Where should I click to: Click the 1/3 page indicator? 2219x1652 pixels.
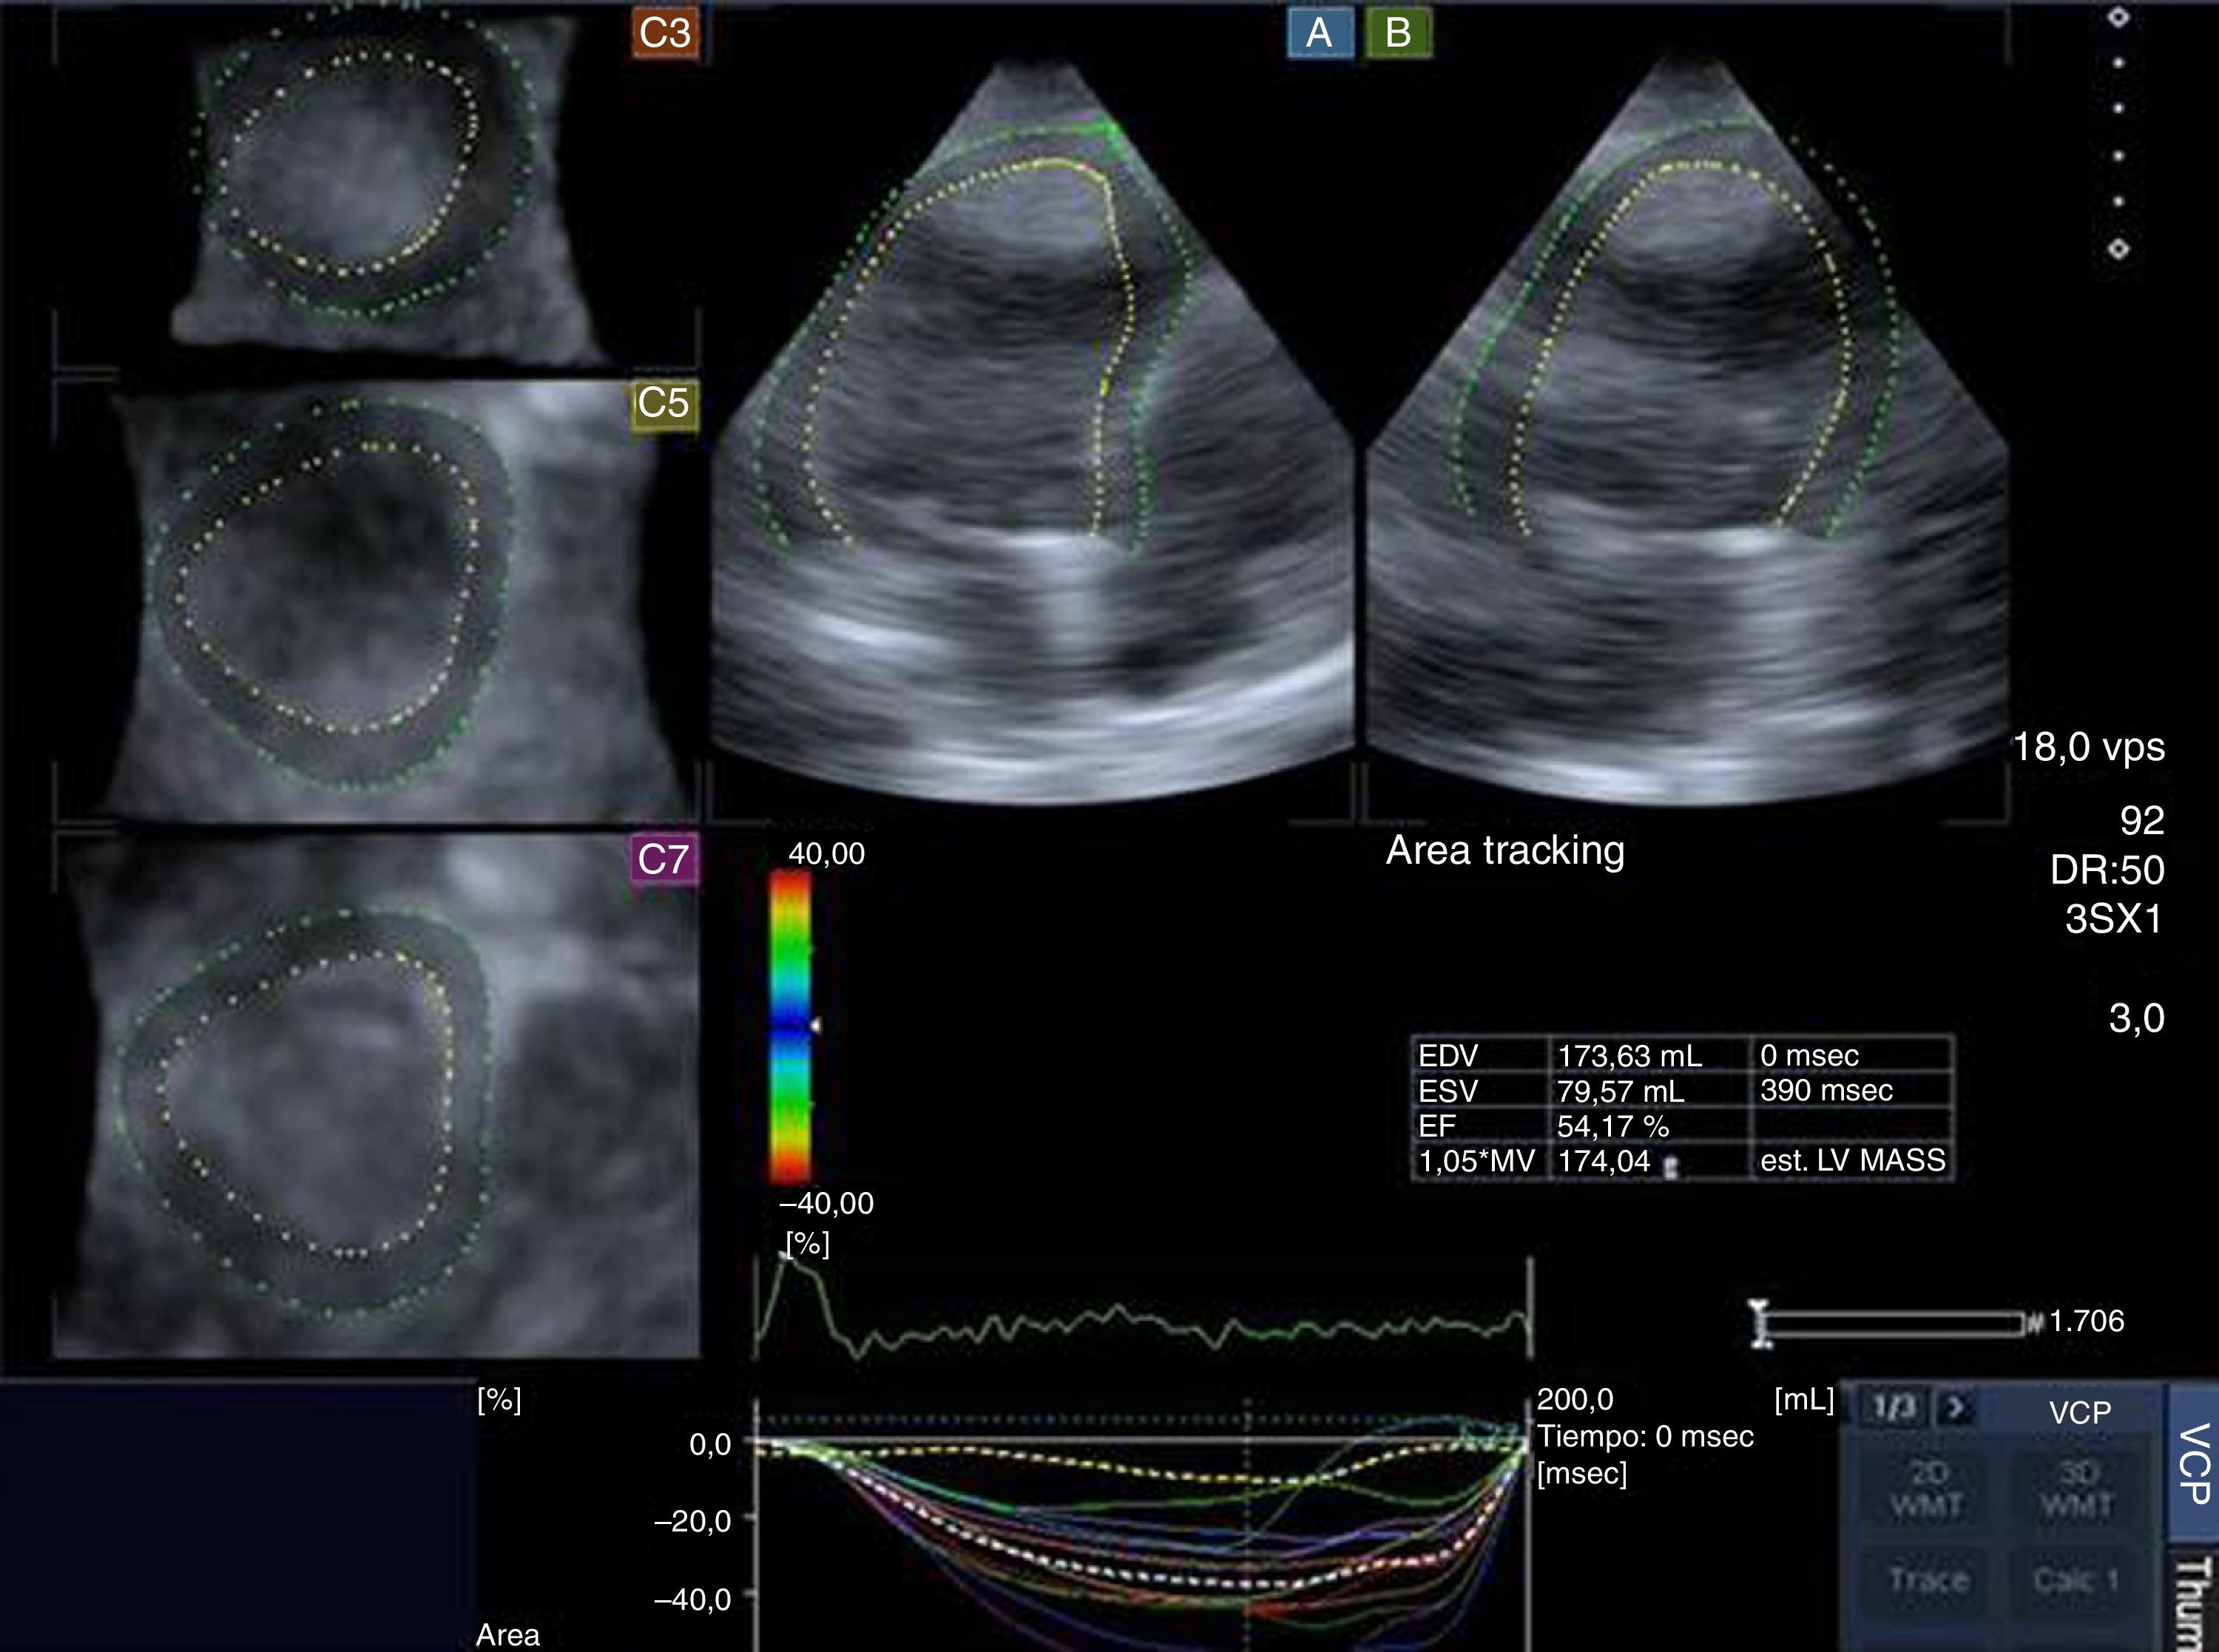pos(1893,1408)
